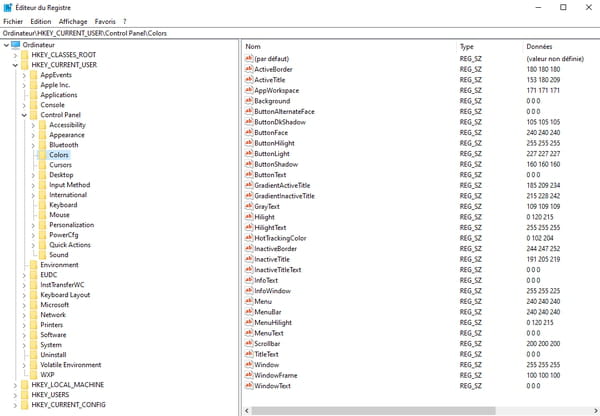600x416 pixels.
Task: Click the data value 153 180 209
Action: pyautogui.click(x=543, y=80)
